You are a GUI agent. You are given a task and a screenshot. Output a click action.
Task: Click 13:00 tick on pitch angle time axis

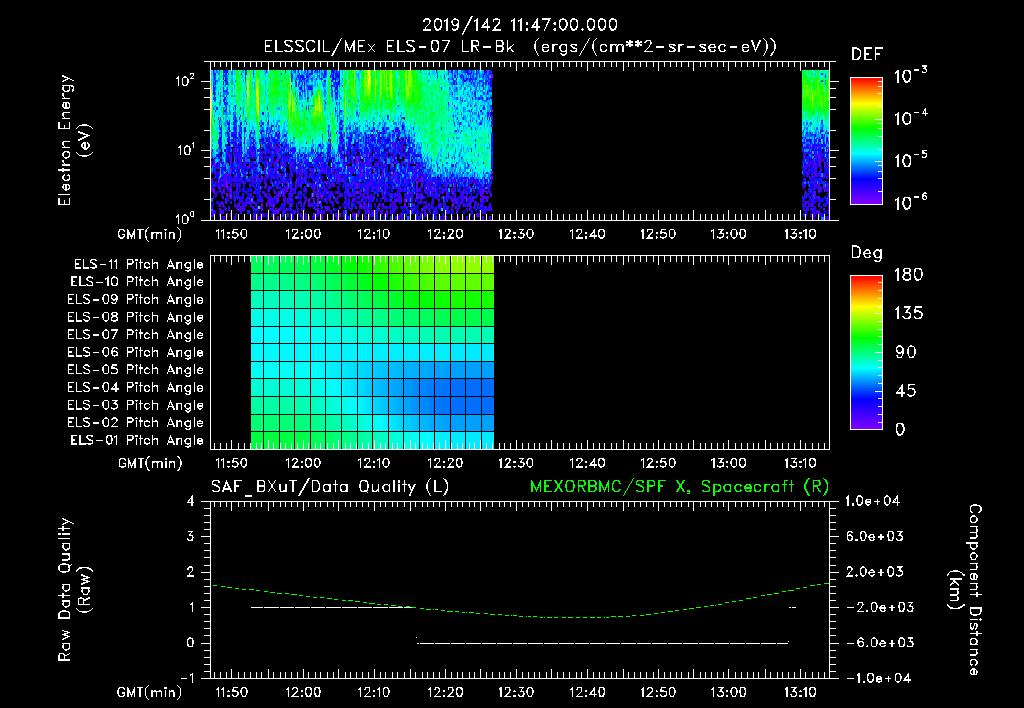pyautogui.click(x=728, y=463)
